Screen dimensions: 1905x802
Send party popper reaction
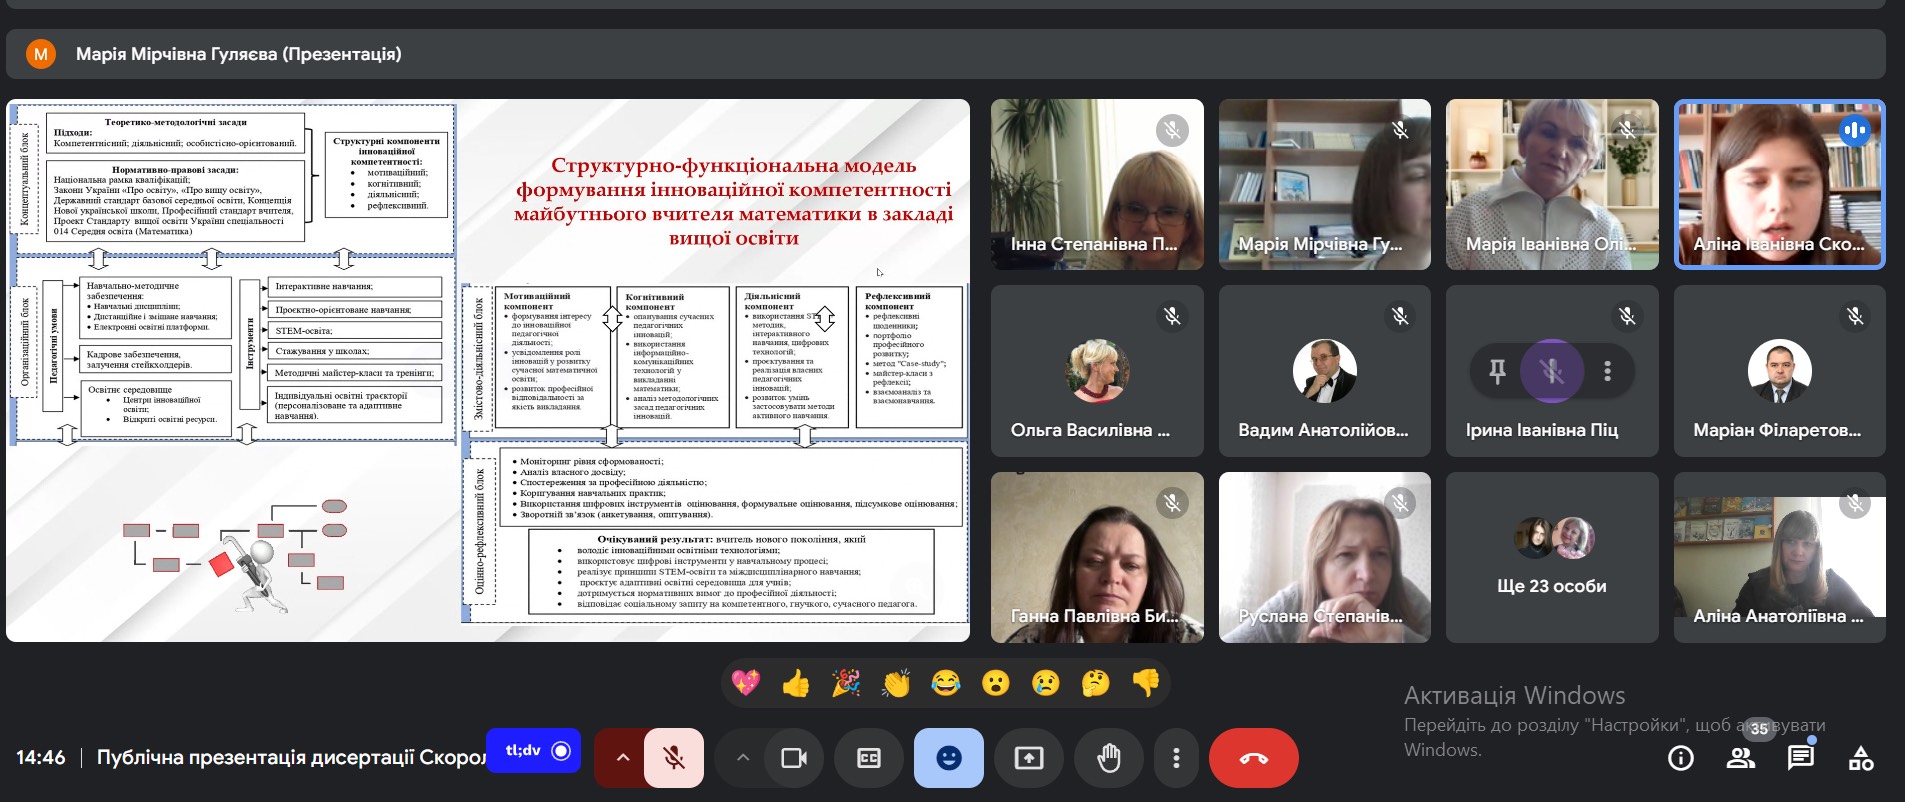(x=846, y=683)
